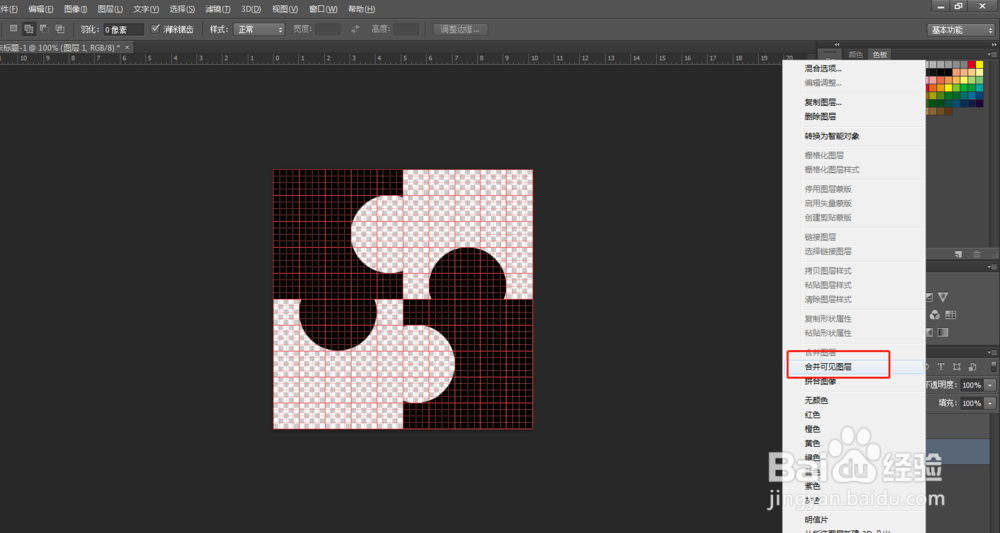Image resolution: width=1000 pixels, height=533 pixels.
Task: Switch to the 色板 Swatches panel tab
Action: click(880, 55)
